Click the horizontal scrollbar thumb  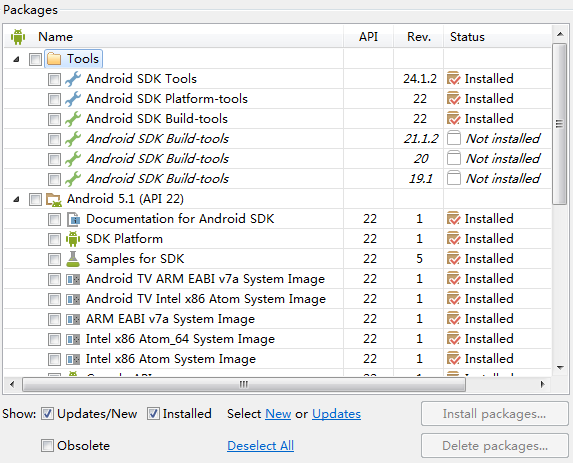[x=244, y=384]
